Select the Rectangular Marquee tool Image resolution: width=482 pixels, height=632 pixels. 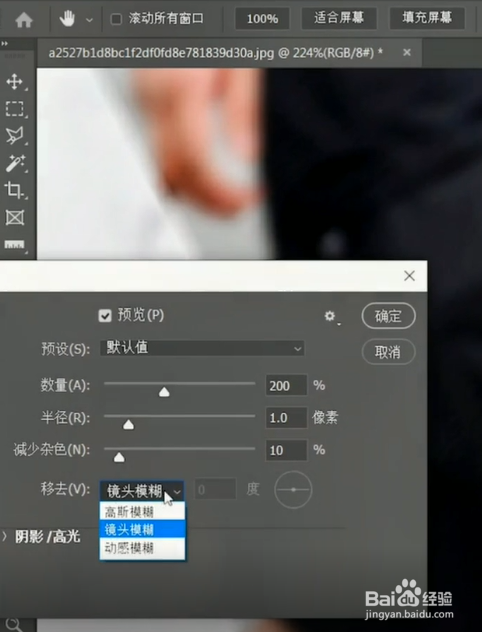click(x=15, y=109)
